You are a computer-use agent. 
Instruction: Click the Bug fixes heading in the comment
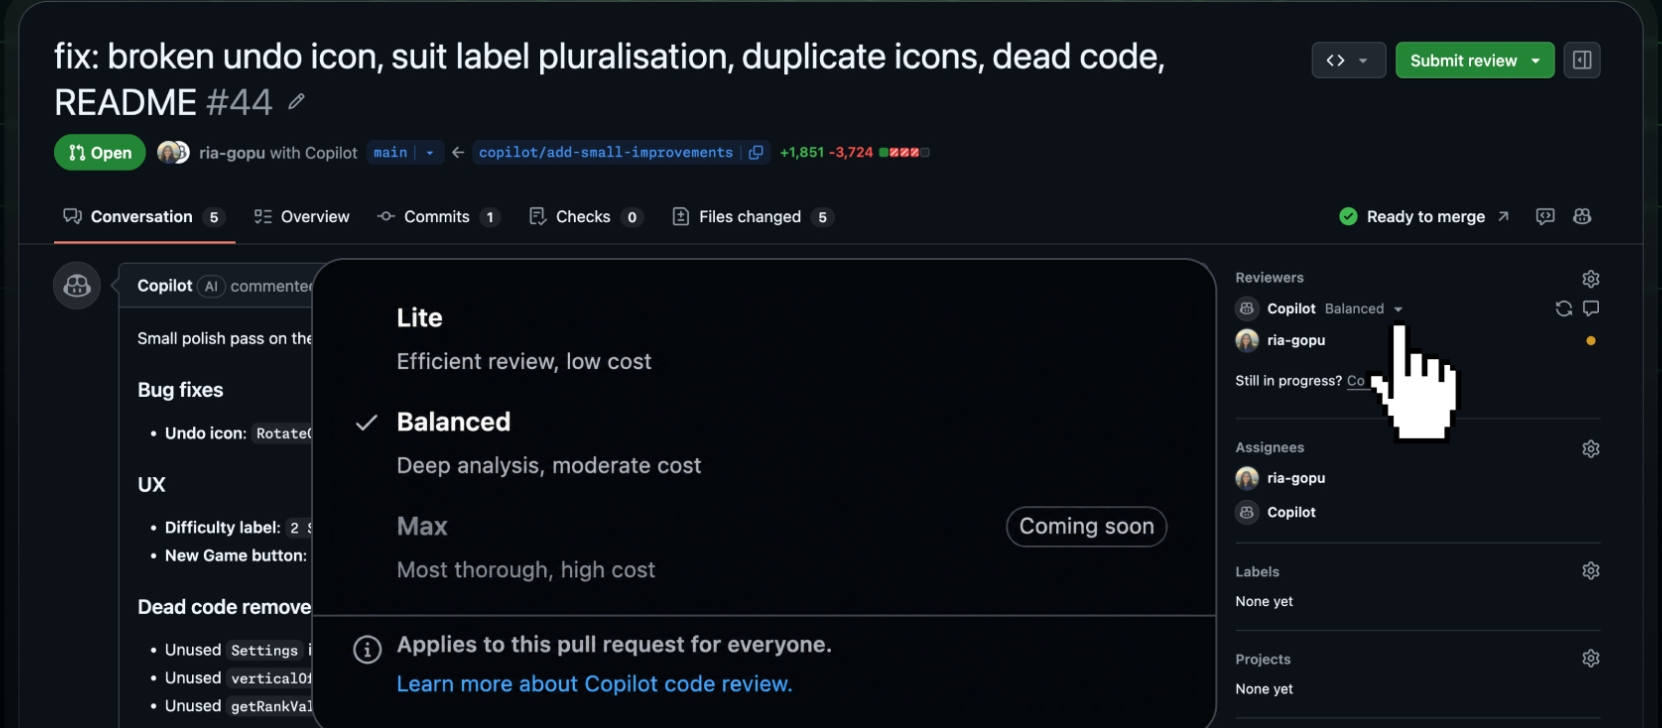[x=180, y=390]
